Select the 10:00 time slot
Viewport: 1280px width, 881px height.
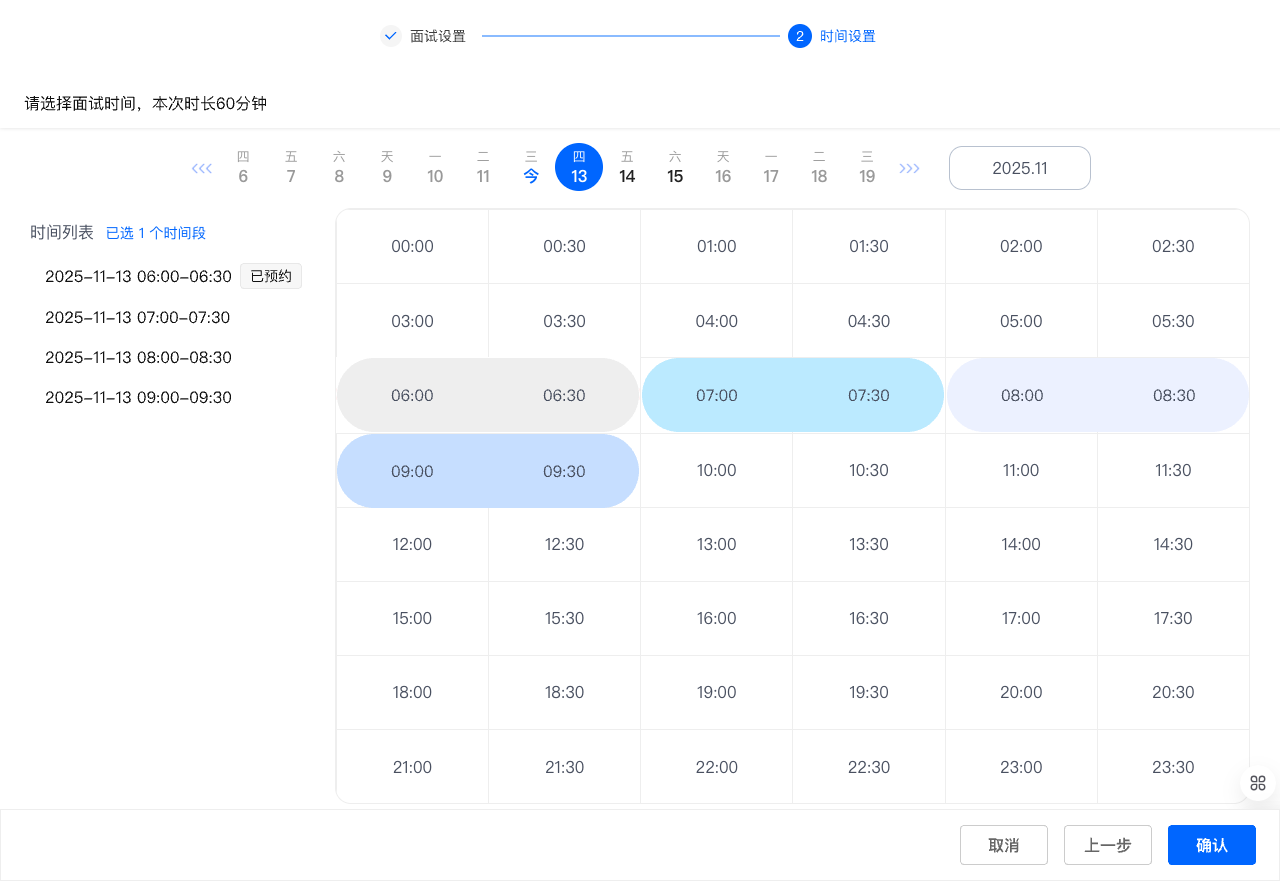(716, 471)
